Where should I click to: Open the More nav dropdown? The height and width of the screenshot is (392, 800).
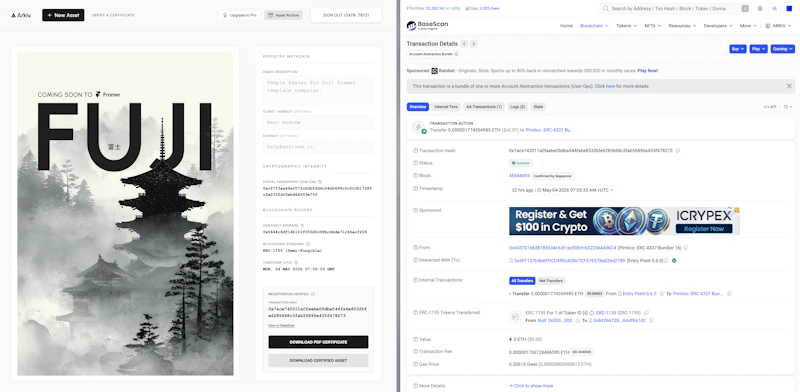pyautogui.click(x=747, y=26)
